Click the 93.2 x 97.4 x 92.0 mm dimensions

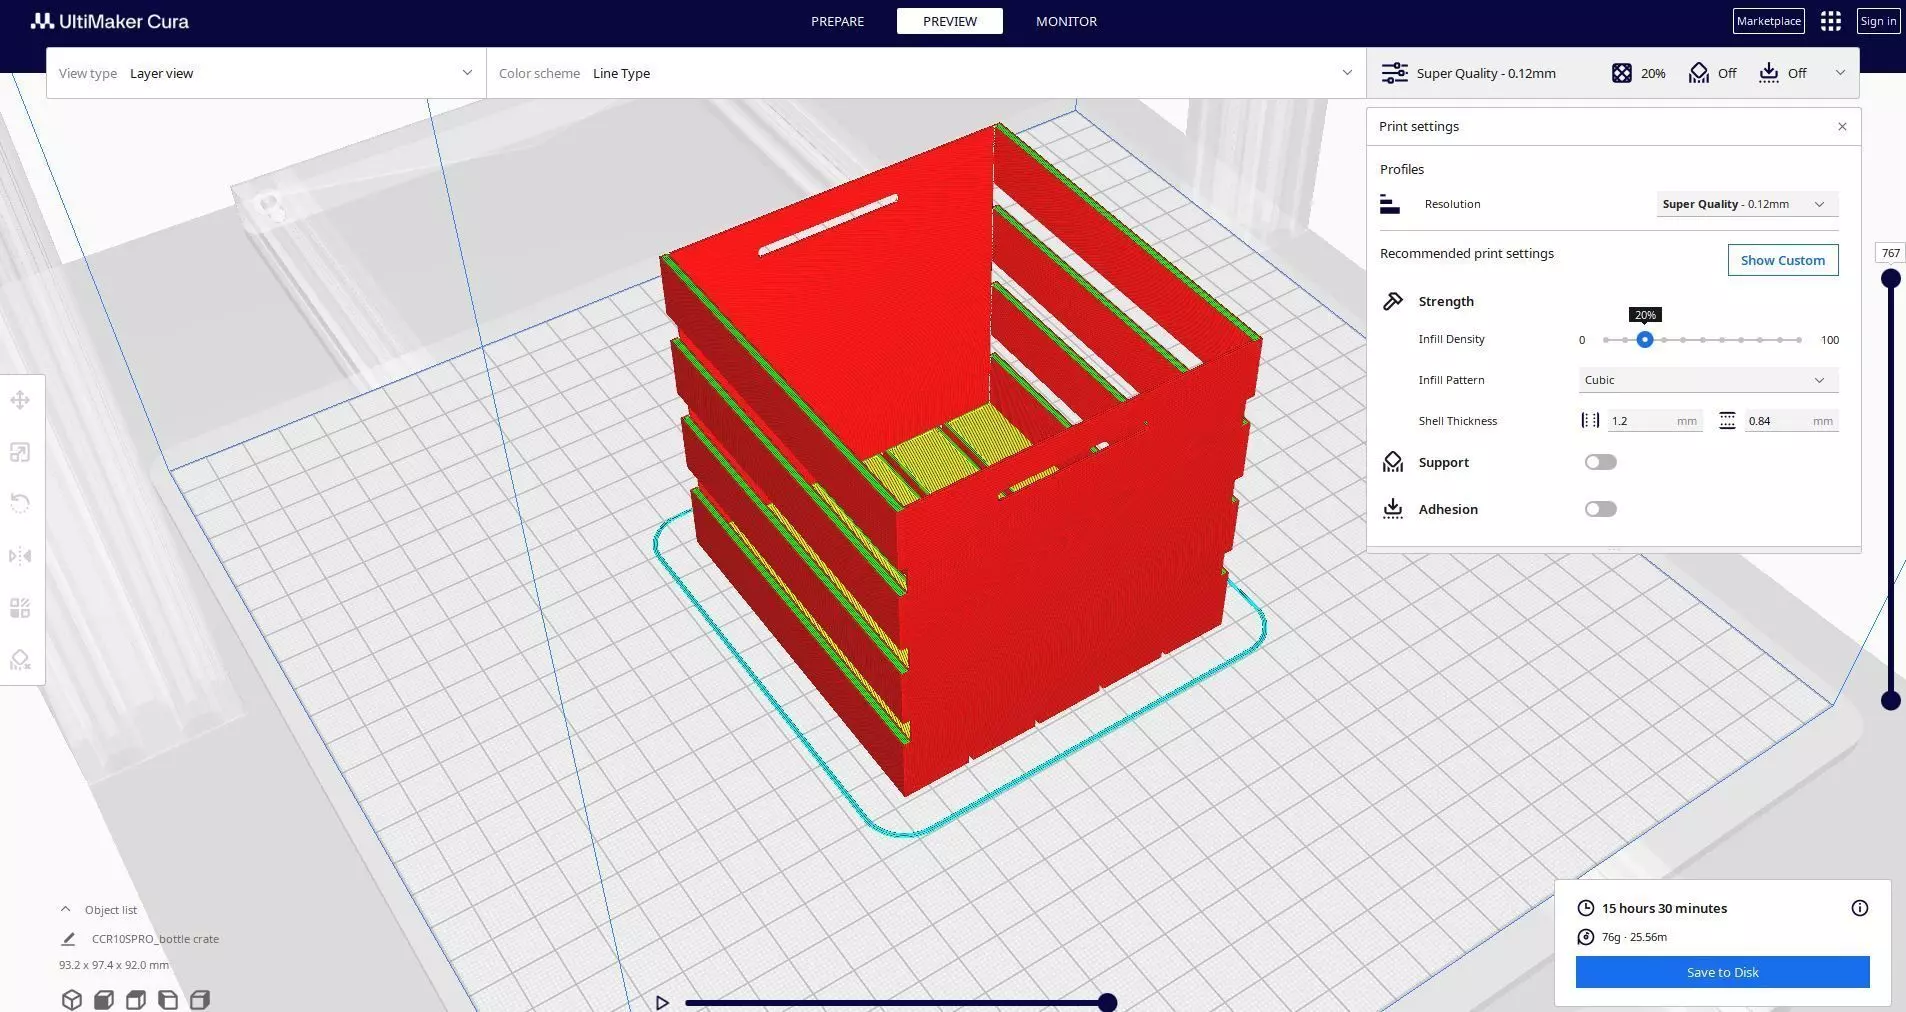click(x=114, y=965)
